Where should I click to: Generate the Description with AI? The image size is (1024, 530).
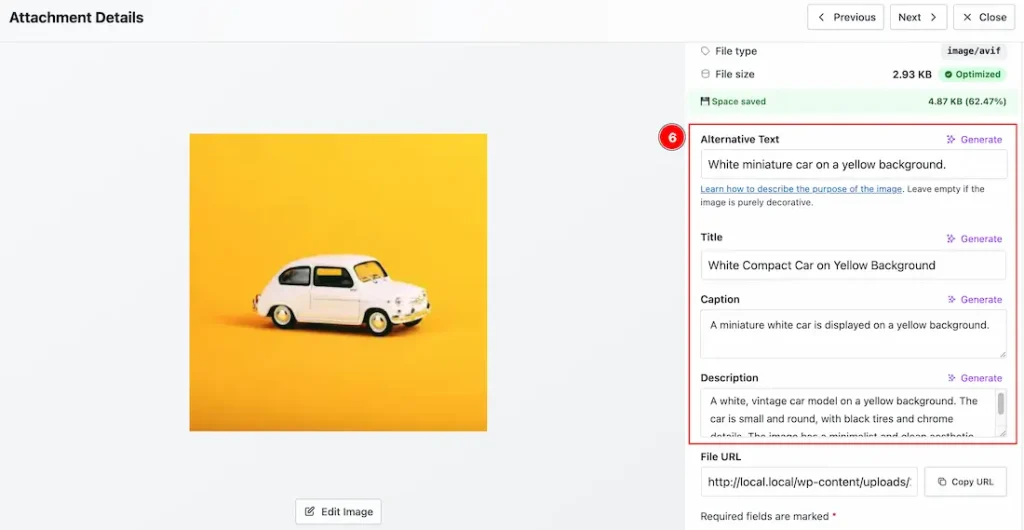[974, 378]
